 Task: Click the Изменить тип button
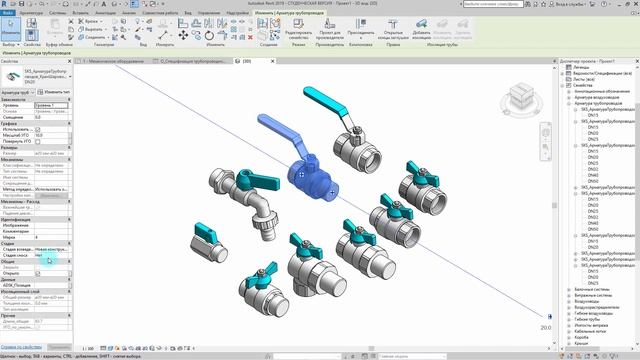click(54, 92)
